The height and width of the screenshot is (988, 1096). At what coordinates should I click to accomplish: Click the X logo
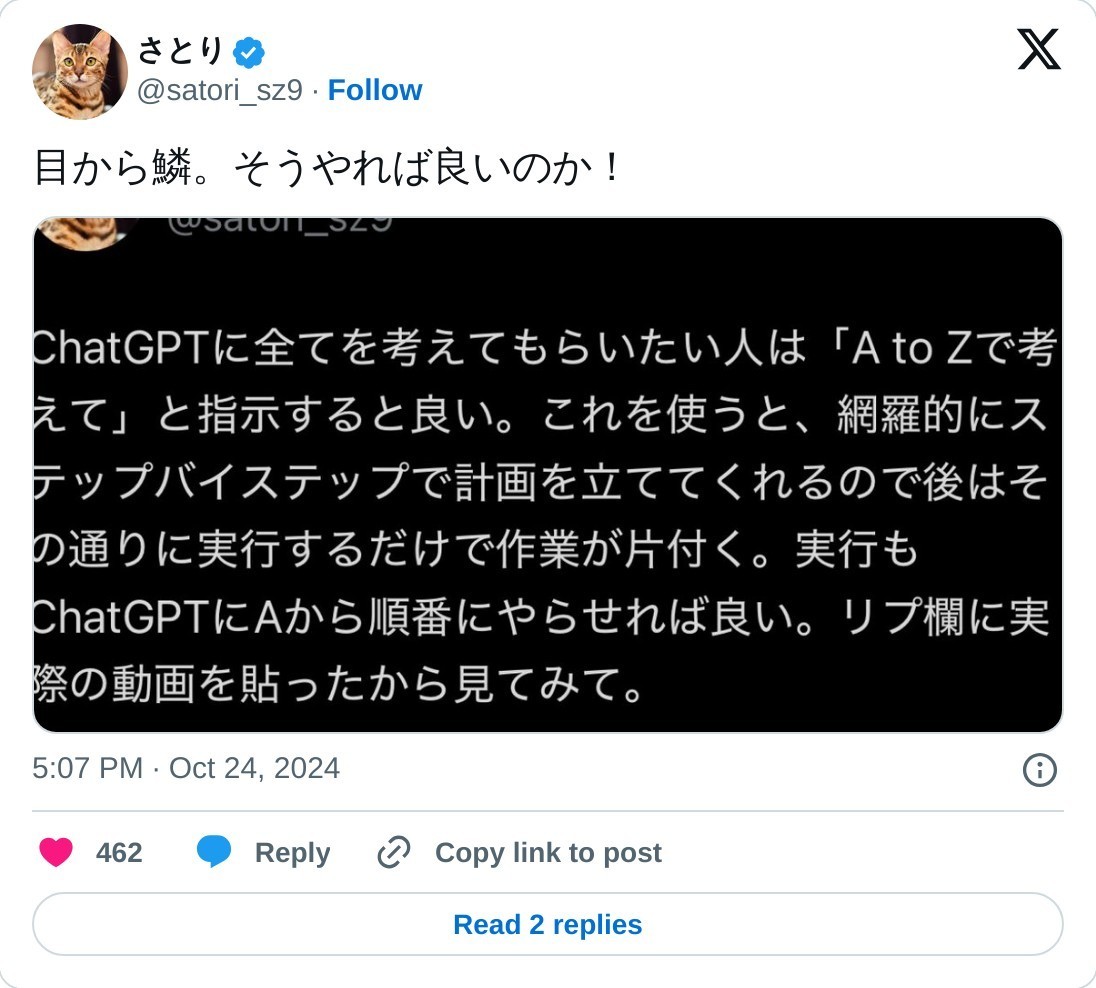click(x=1038, y=49)
